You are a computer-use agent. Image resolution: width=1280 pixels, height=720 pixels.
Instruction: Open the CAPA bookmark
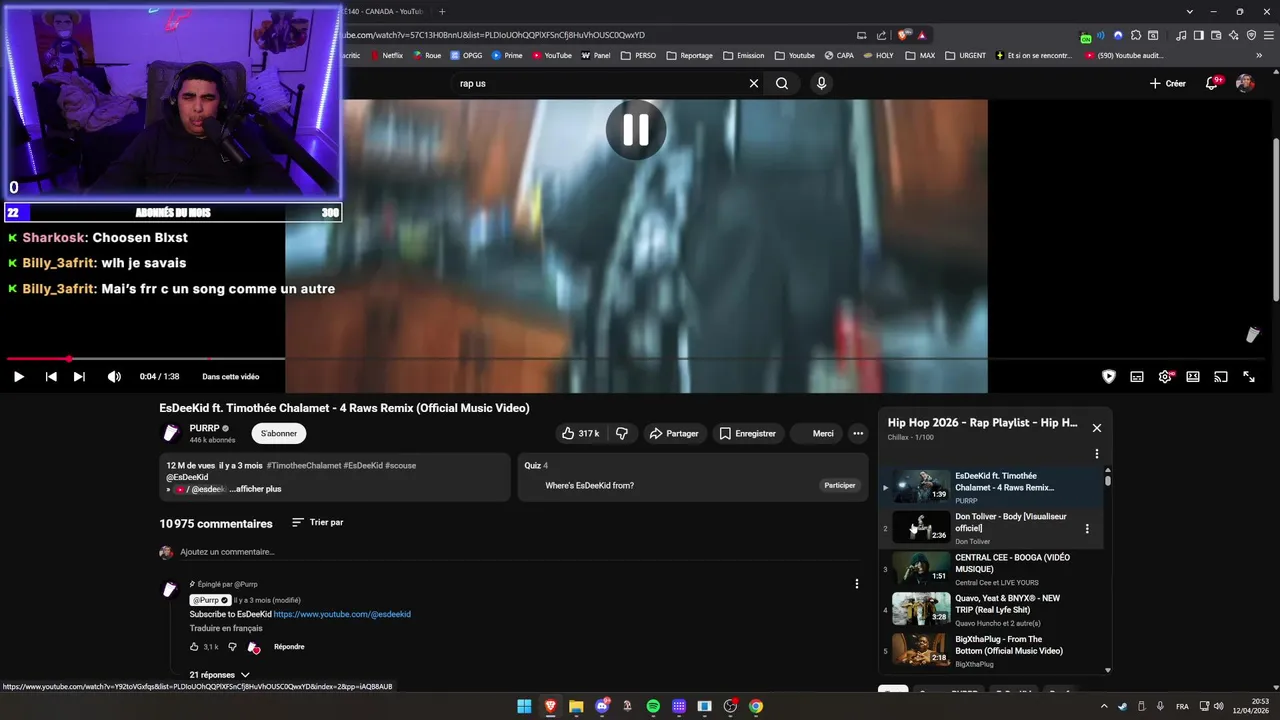pos(839,56)
